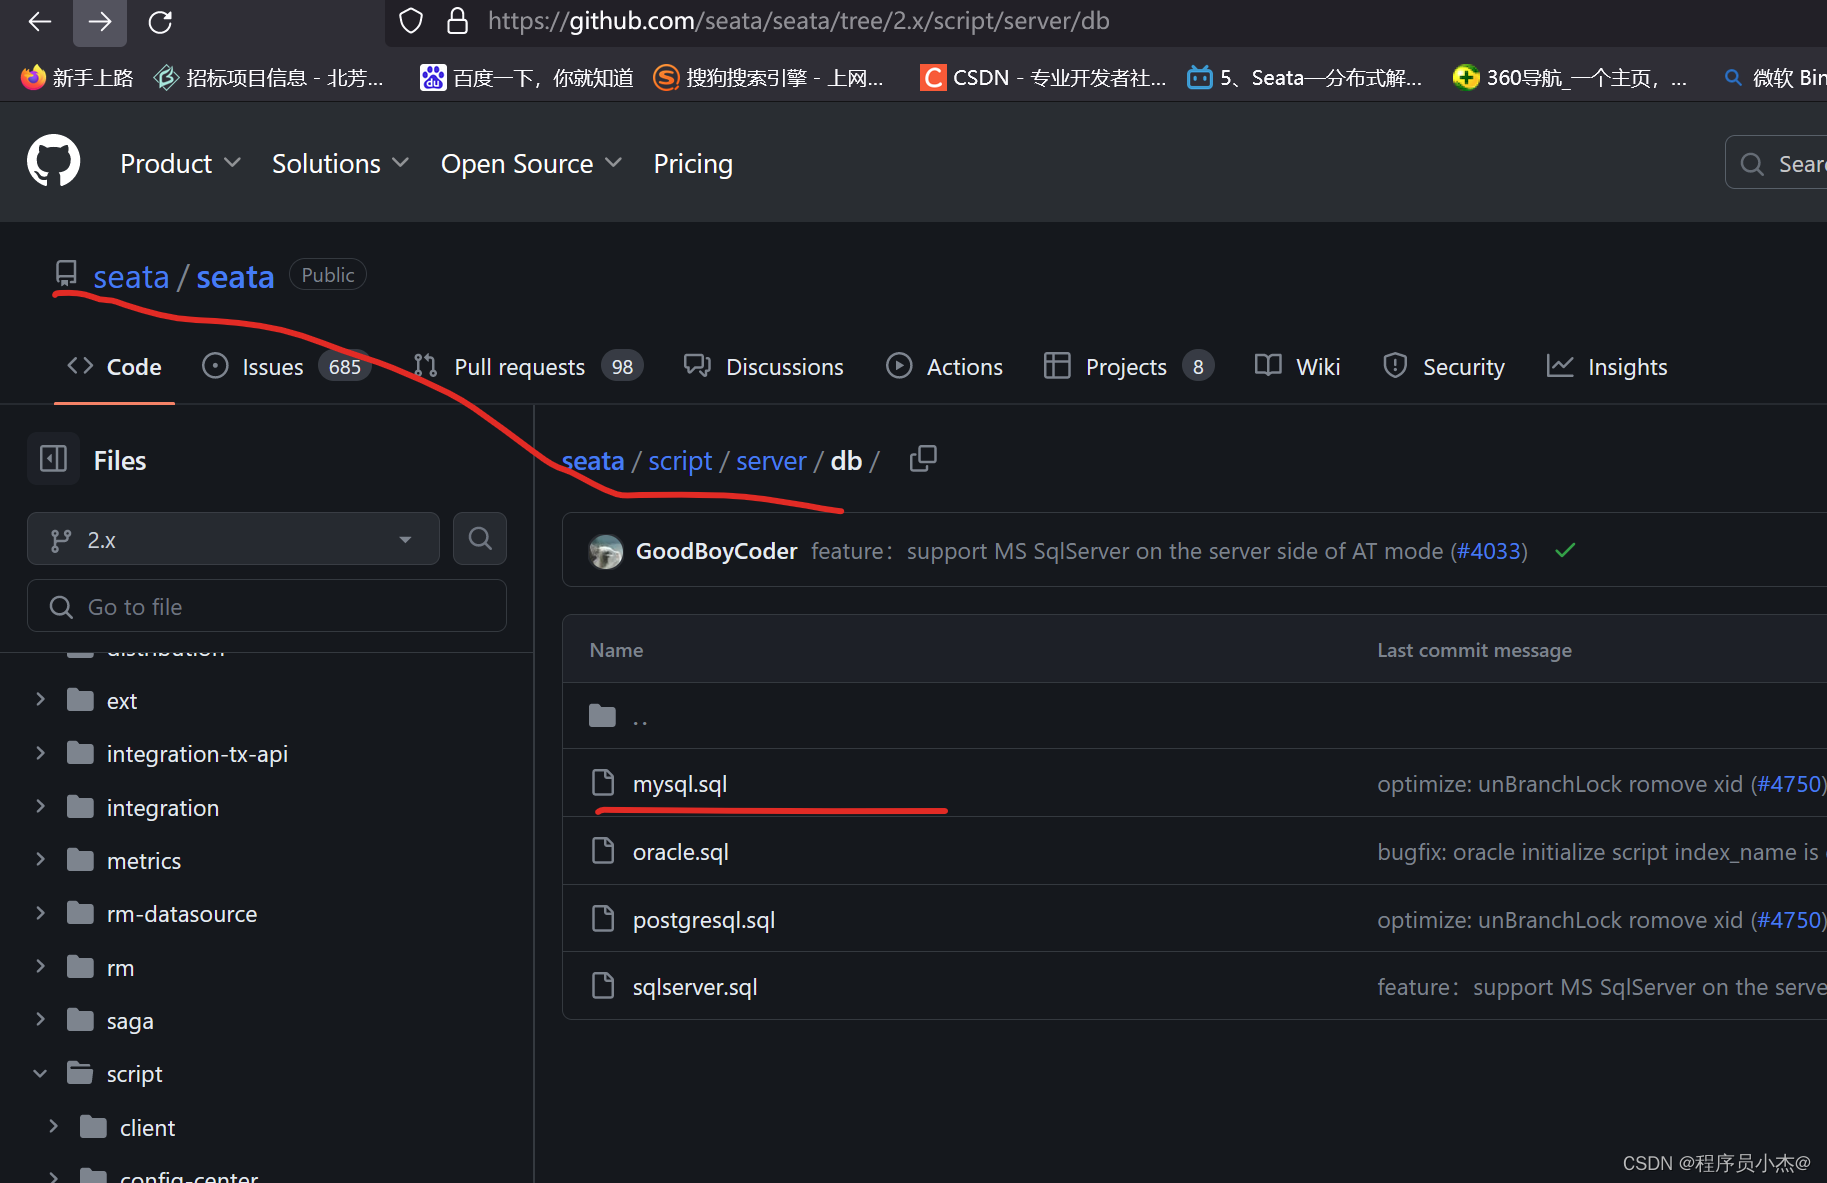Open the Baidu bookmark
Viewport: 1827px width, 1183px height.
pos(527,77)
